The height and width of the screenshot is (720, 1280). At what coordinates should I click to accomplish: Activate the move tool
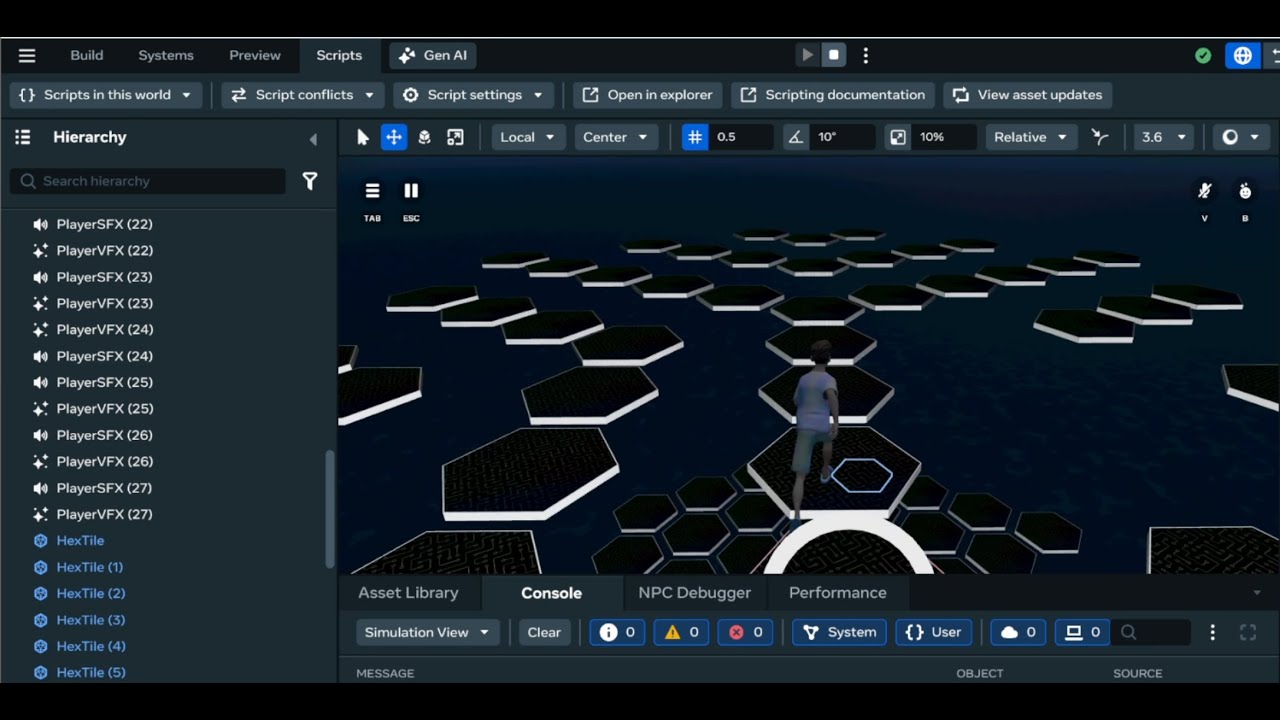point(394,137)
